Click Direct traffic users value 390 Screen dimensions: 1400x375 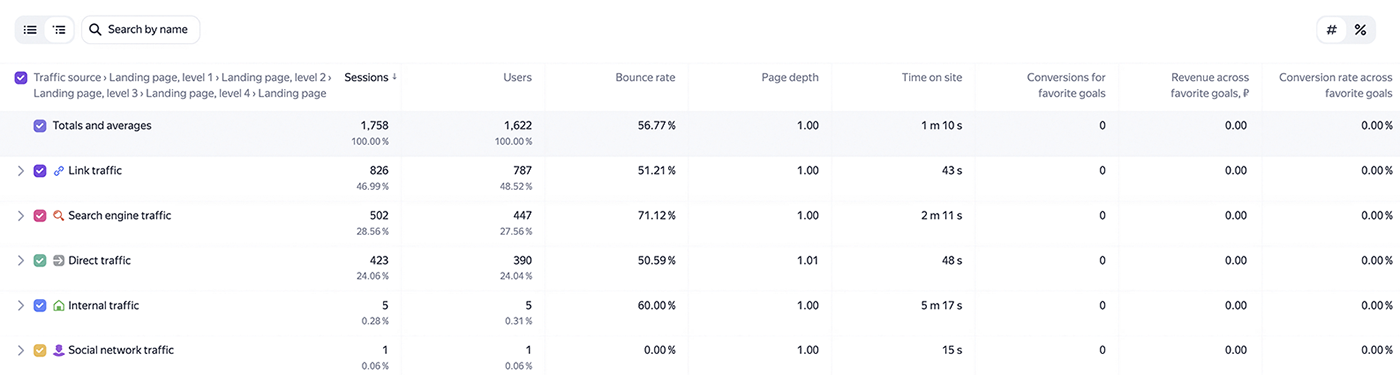pyautogui.click(x=522, y=261)
